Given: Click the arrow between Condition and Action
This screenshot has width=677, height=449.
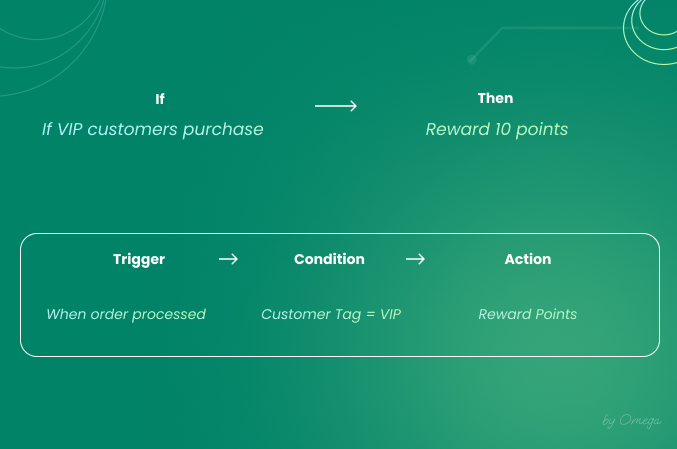Looking at the screenshot, I should coord(415,259).
